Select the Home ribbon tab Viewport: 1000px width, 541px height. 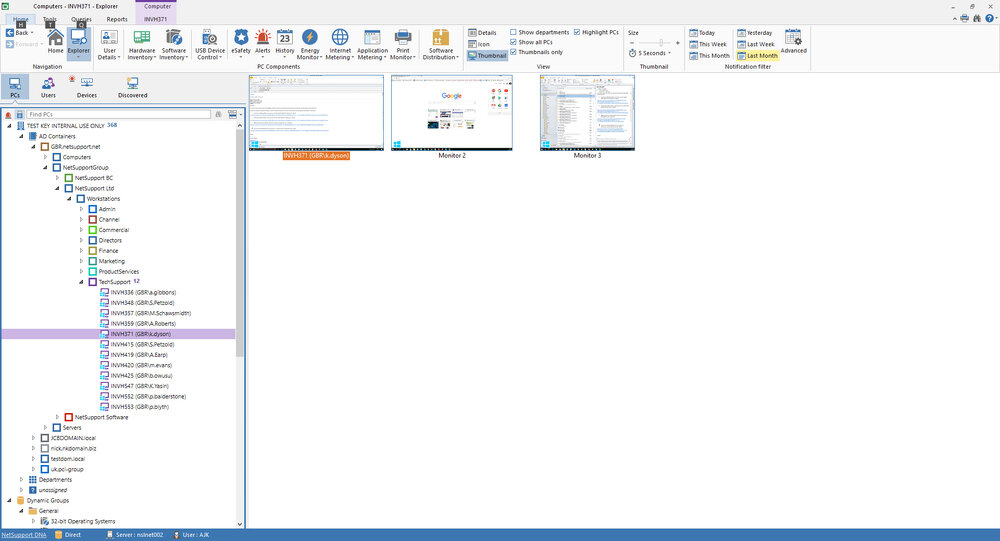click(x=21, y=19)
